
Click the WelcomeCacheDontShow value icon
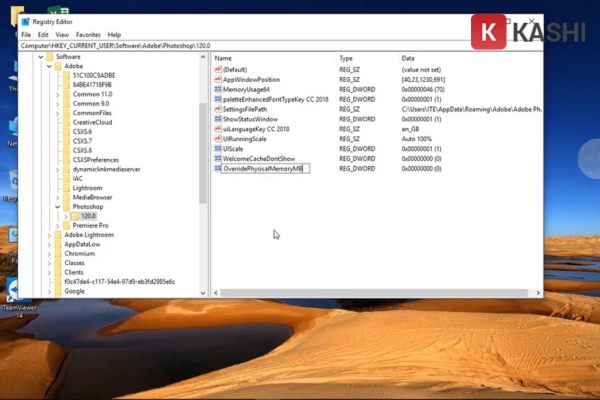pyautogui.click(x=217, y=158)
